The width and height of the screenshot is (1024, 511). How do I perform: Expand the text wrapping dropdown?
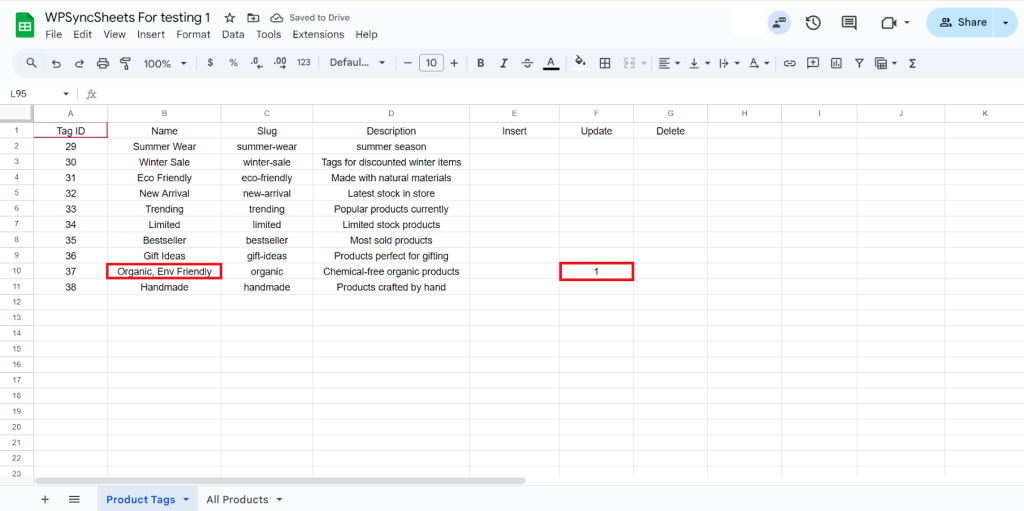tap(737, 63)
